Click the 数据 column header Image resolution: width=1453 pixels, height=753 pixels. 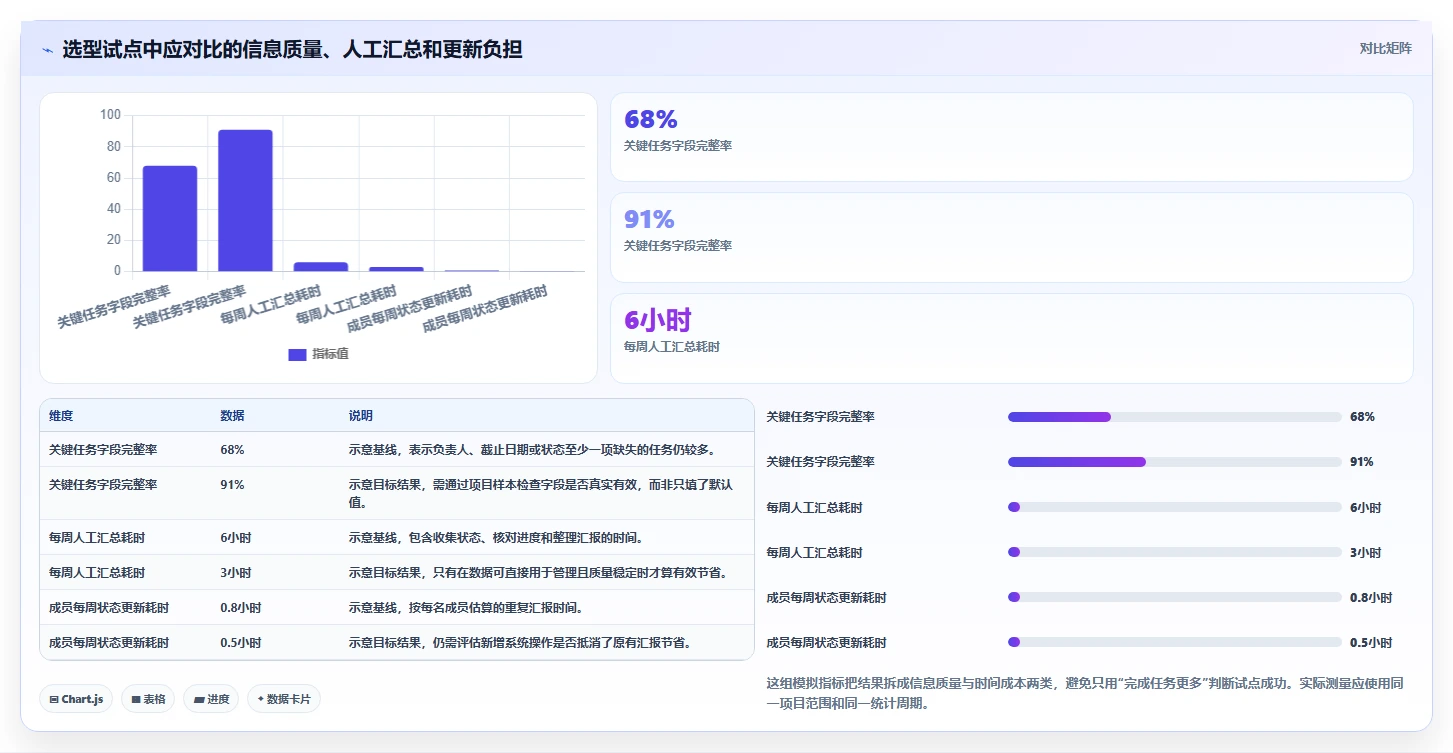click(x=232, y=416)
